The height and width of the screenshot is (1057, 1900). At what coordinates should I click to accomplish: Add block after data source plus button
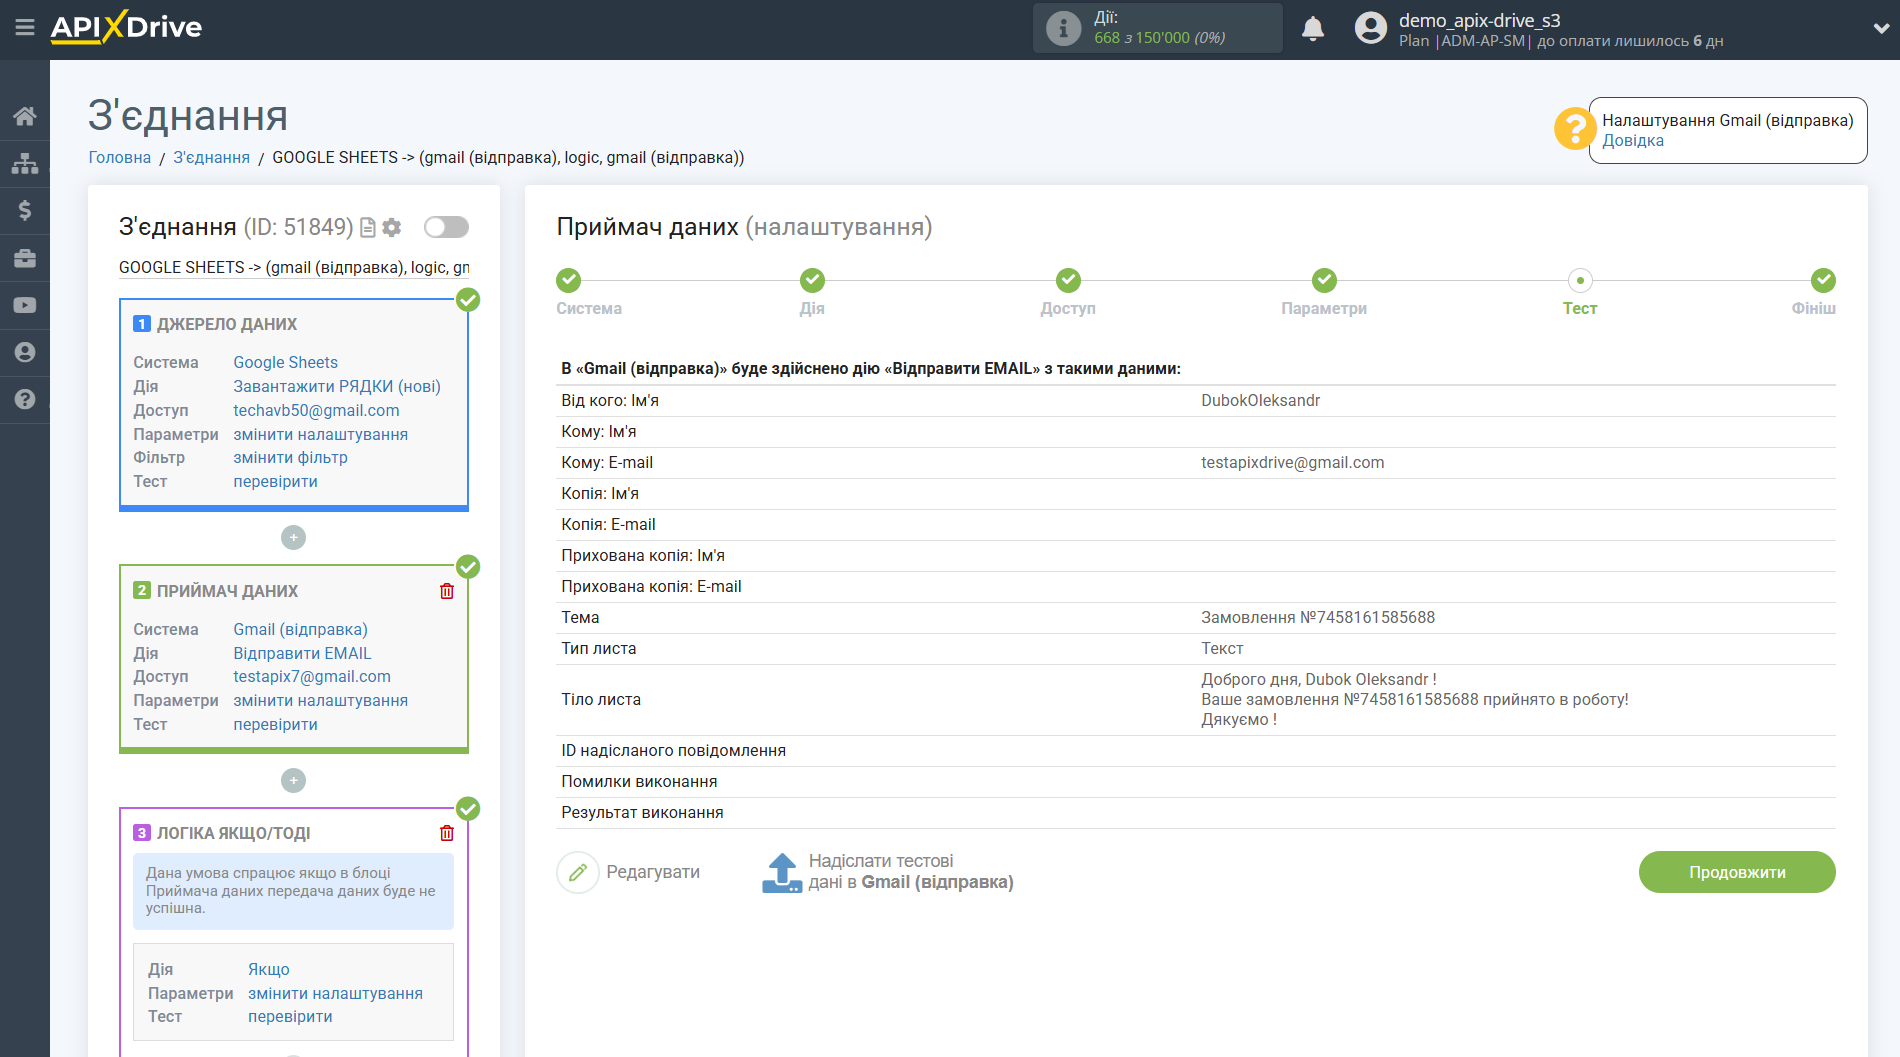click(293, 538)
